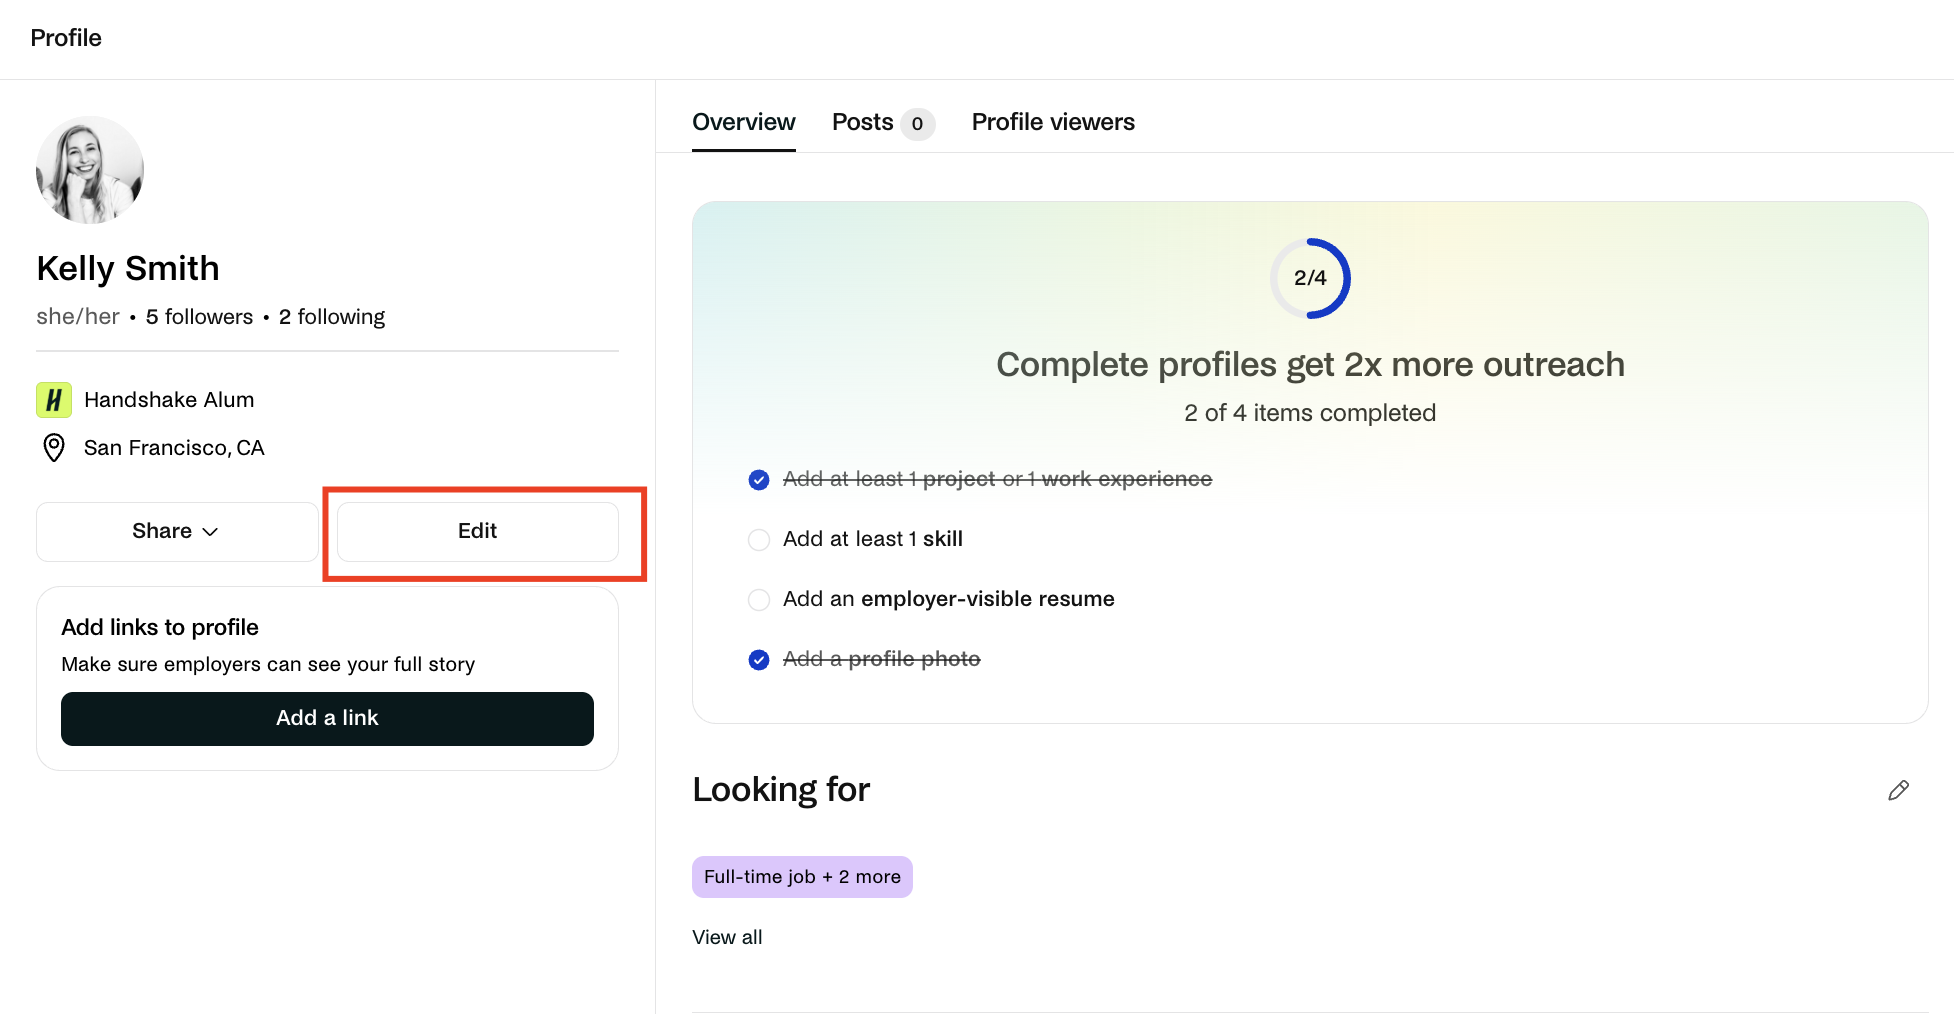Viewport: 1954px width, 1014px height.
Task: Open the 5 followers list
Action: [x=199, y=317]
